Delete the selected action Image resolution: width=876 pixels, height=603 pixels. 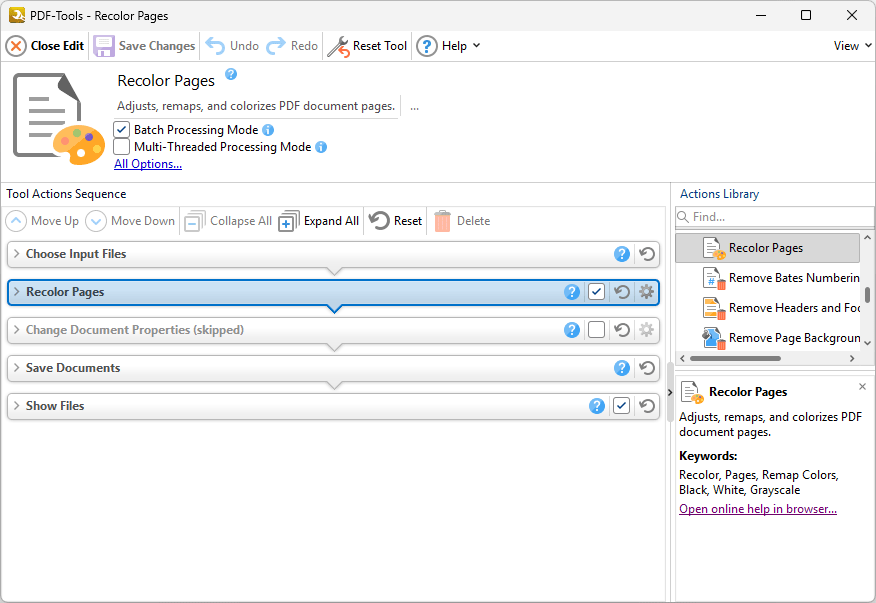pos(462,221)
